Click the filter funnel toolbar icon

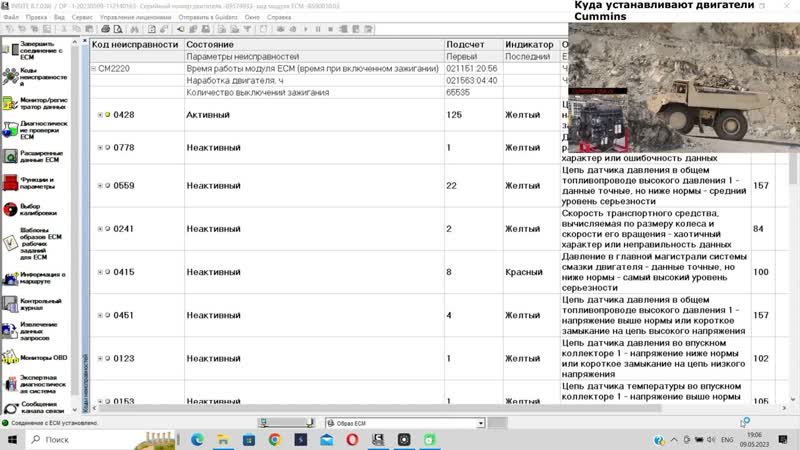click(247, 29)
